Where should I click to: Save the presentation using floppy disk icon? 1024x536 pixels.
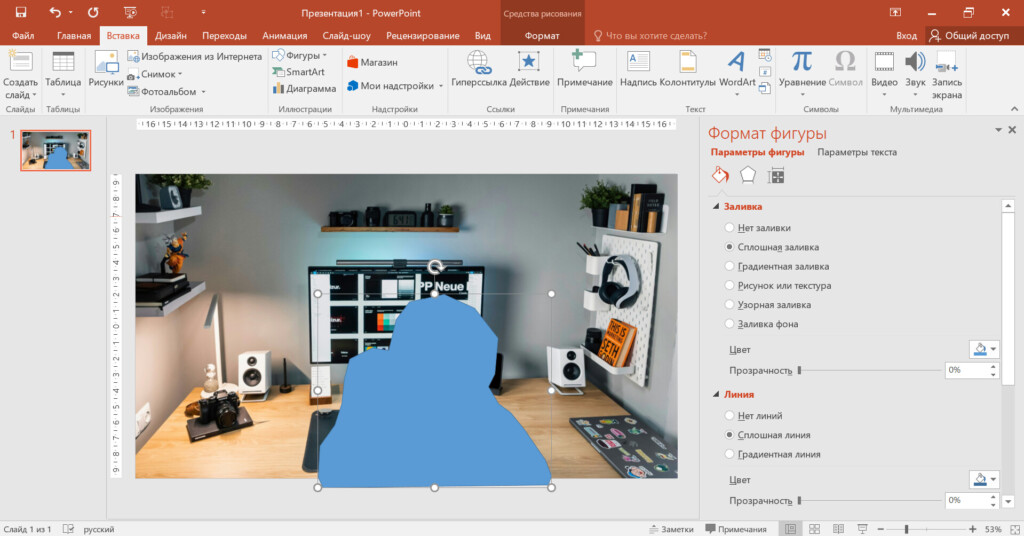(x=20, y=12)
